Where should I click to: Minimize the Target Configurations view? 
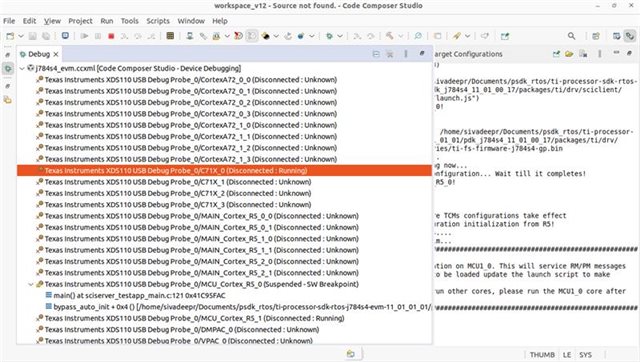[x=616, y=53]
